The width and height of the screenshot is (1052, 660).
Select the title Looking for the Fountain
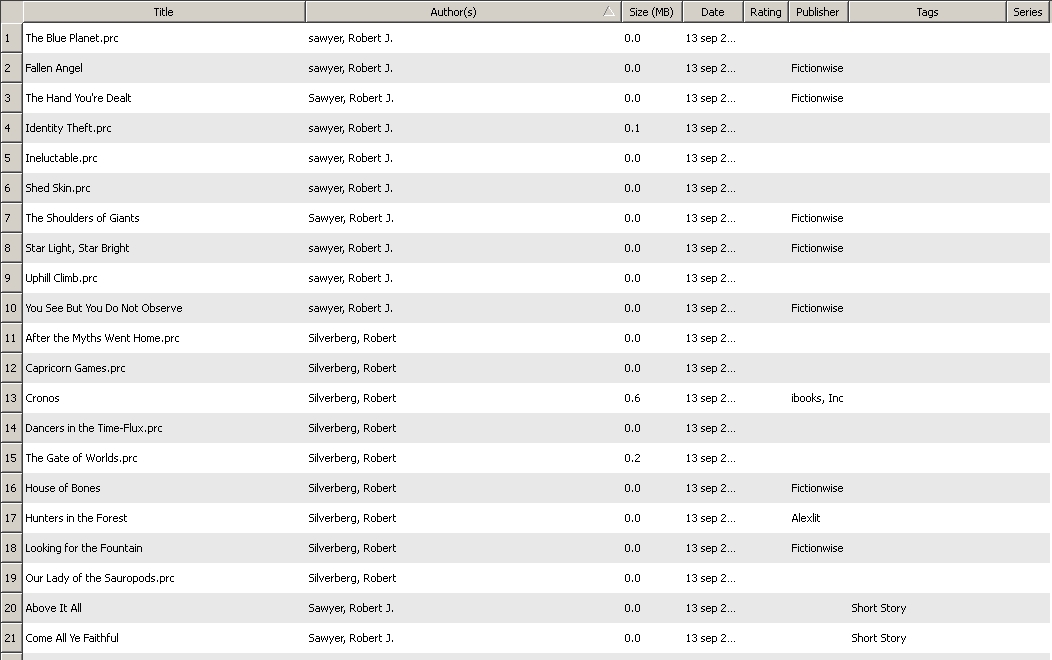pos(84,548)
